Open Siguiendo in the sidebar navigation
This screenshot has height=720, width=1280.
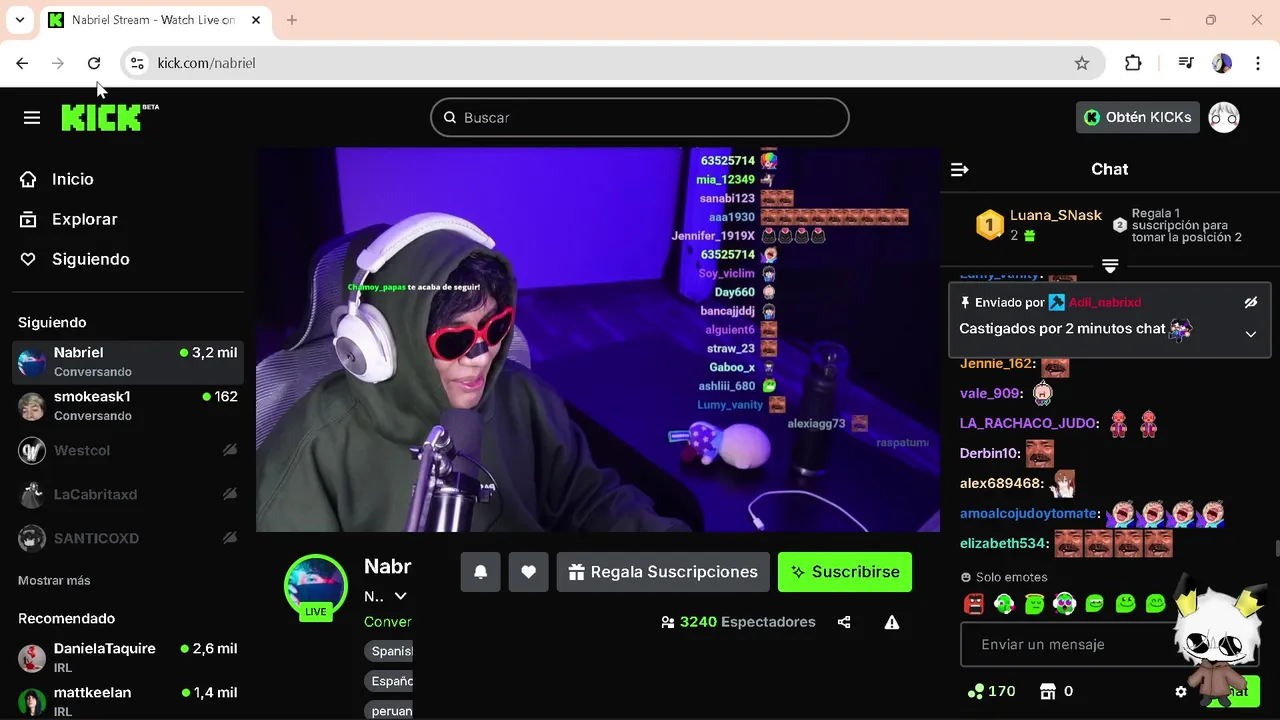[x=90, y=259]
